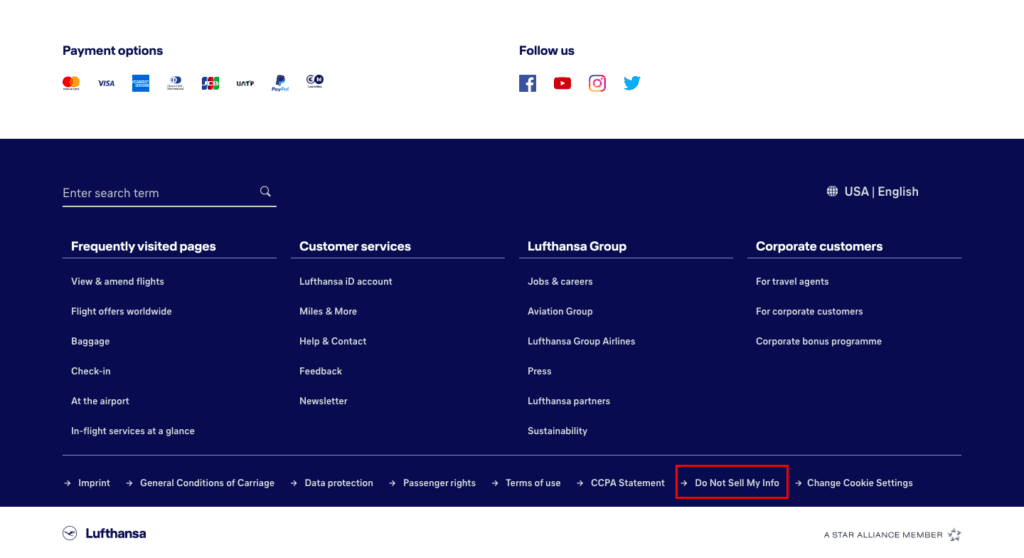Open Miles & More link
The width and height of the screenshot is (1024, 558).
tap(328, 312)
